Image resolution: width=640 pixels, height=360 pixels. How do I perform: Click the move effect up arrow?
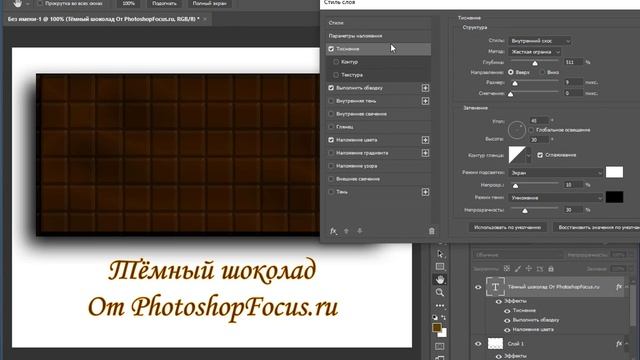346,231
